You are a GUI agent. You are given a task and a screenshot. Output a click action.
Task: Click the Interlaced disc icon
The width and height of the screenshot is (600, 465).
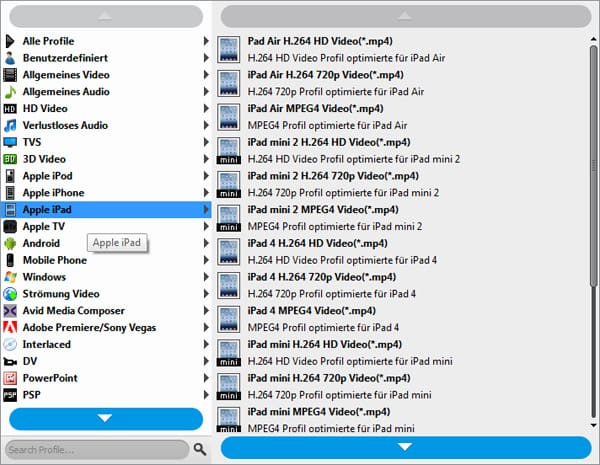click(10, 344)
